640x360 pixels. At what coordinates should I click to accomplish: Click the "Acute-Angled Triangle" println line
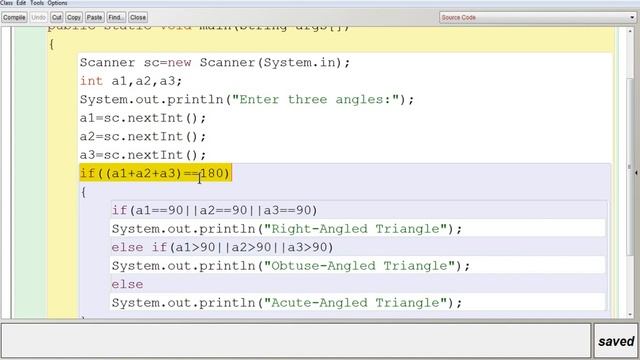pos(287,302)
